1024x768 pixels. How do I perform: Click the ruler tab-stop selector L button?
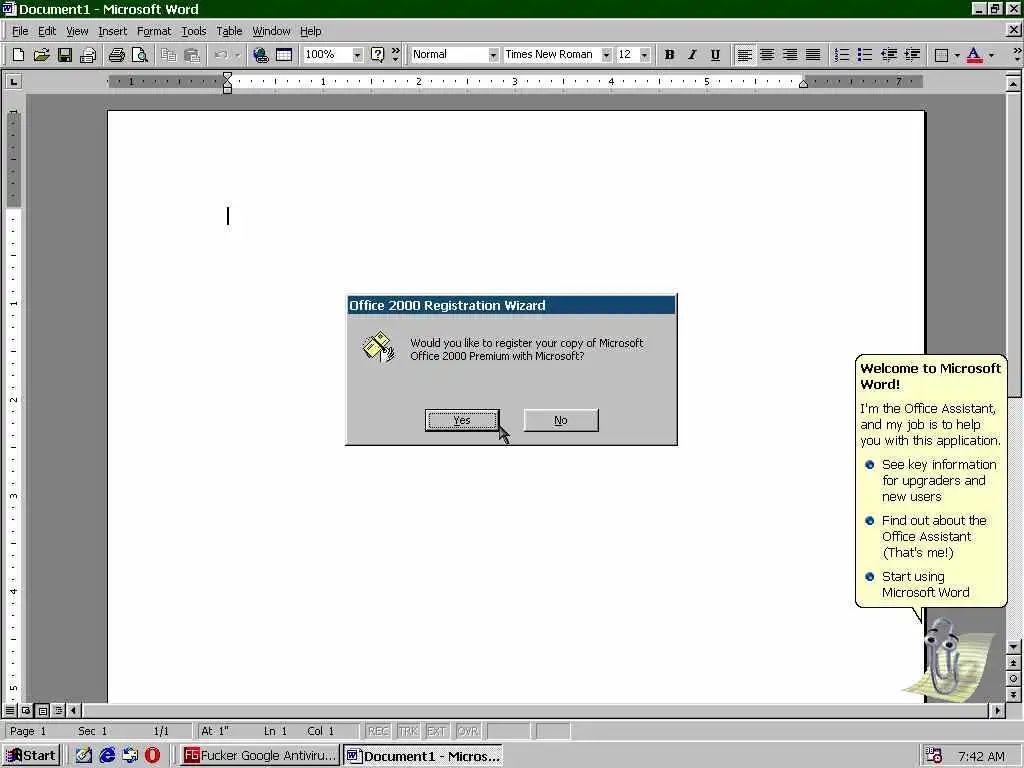pyautogui.click(x=13, y=82)
